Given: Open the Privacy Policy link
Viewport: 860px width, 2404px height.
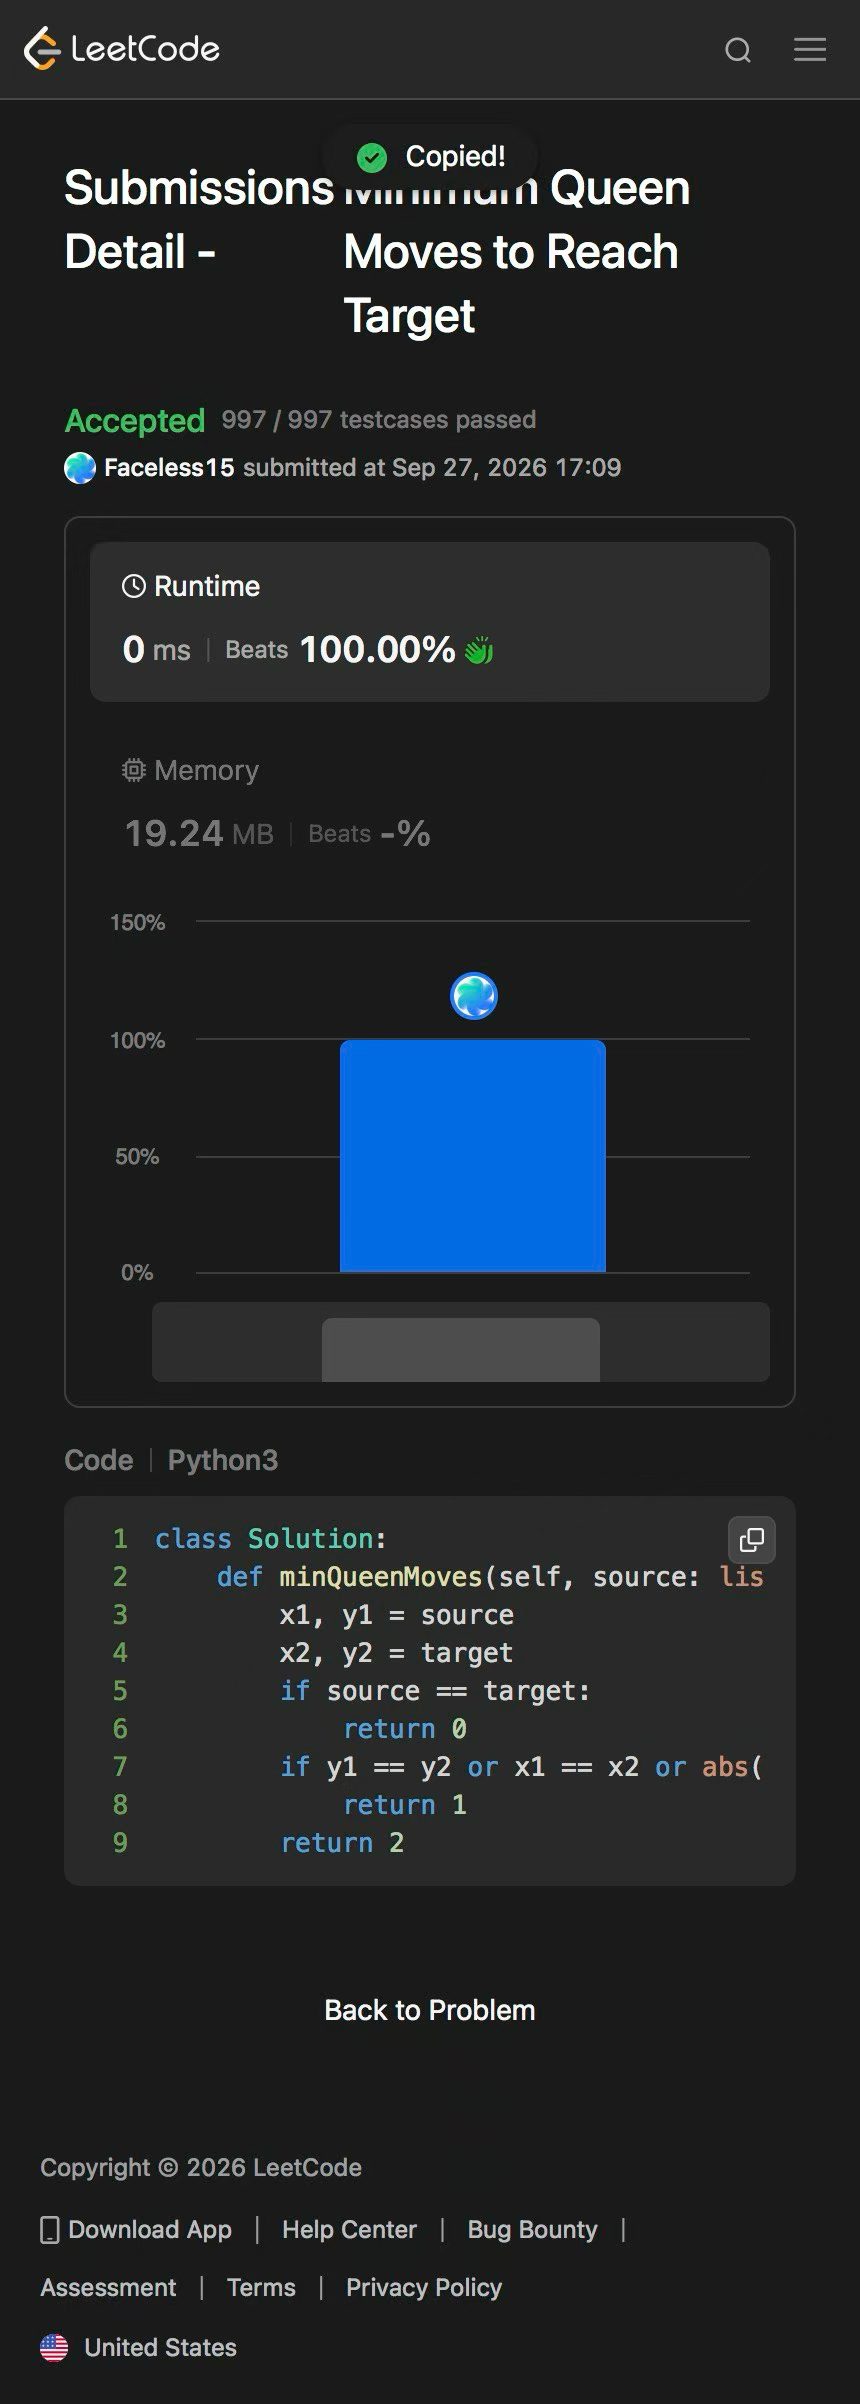Looking at the screenshot, I should coord(424,2287).
